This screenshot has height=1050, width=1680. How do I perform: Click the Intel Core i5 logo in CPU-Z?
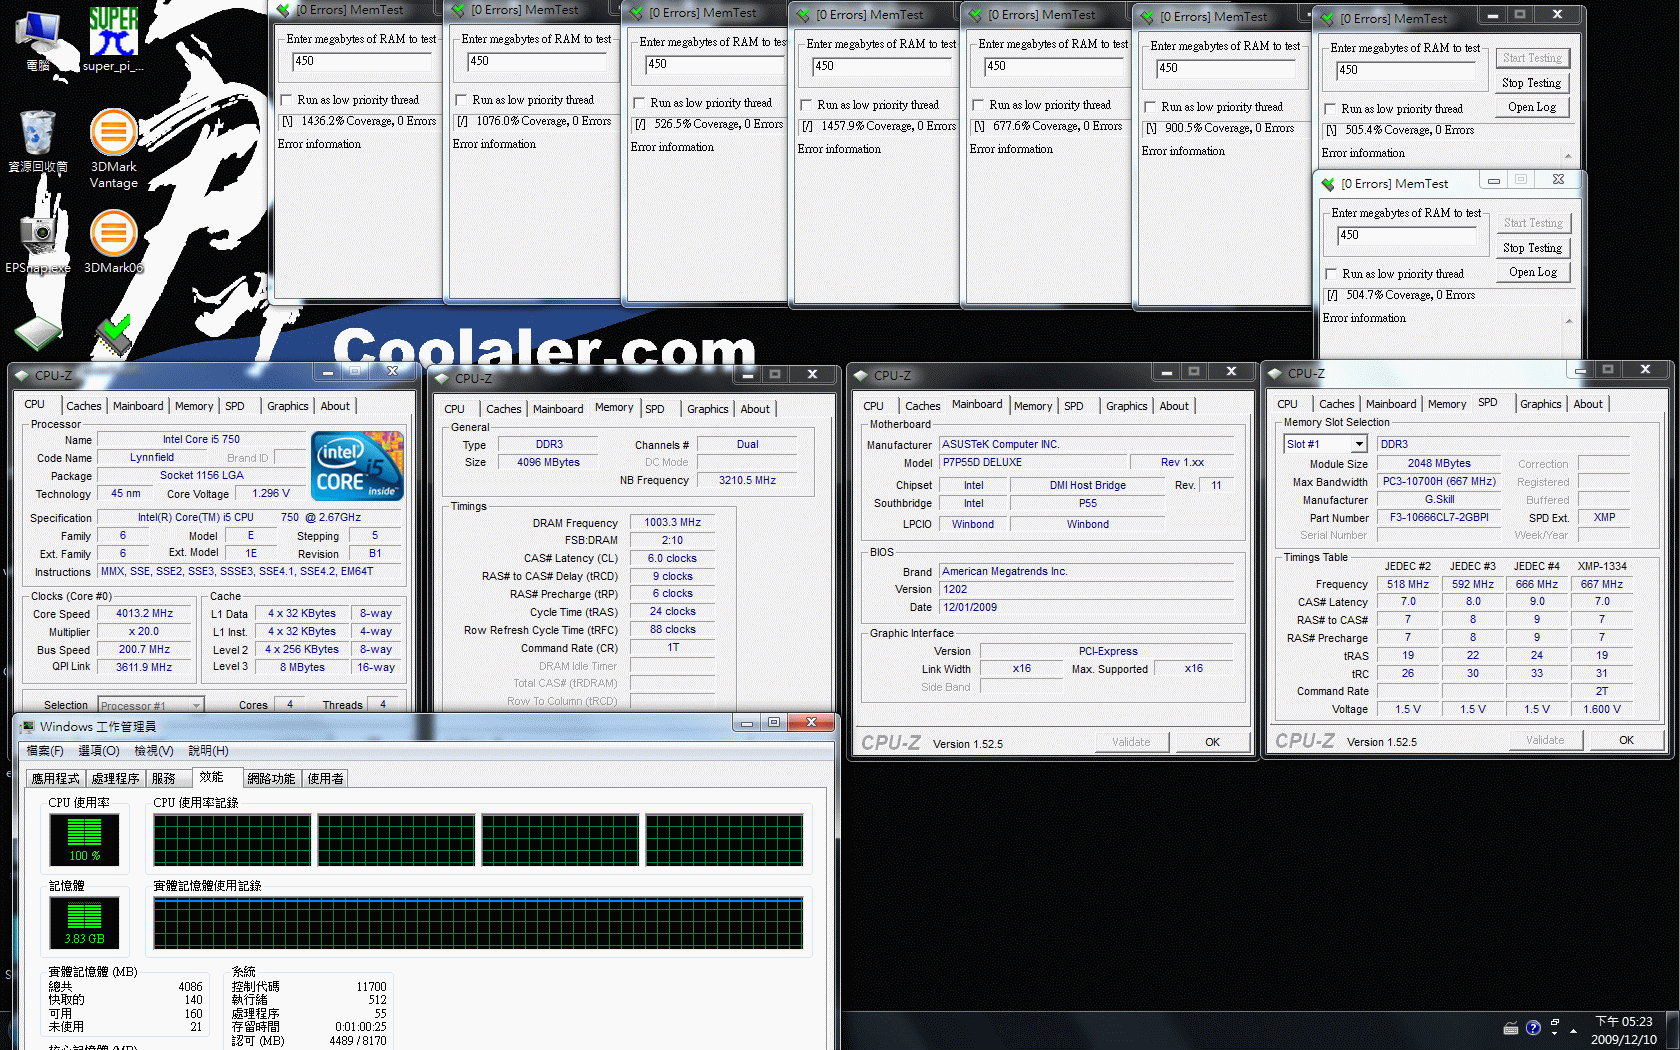coord(357,465)
